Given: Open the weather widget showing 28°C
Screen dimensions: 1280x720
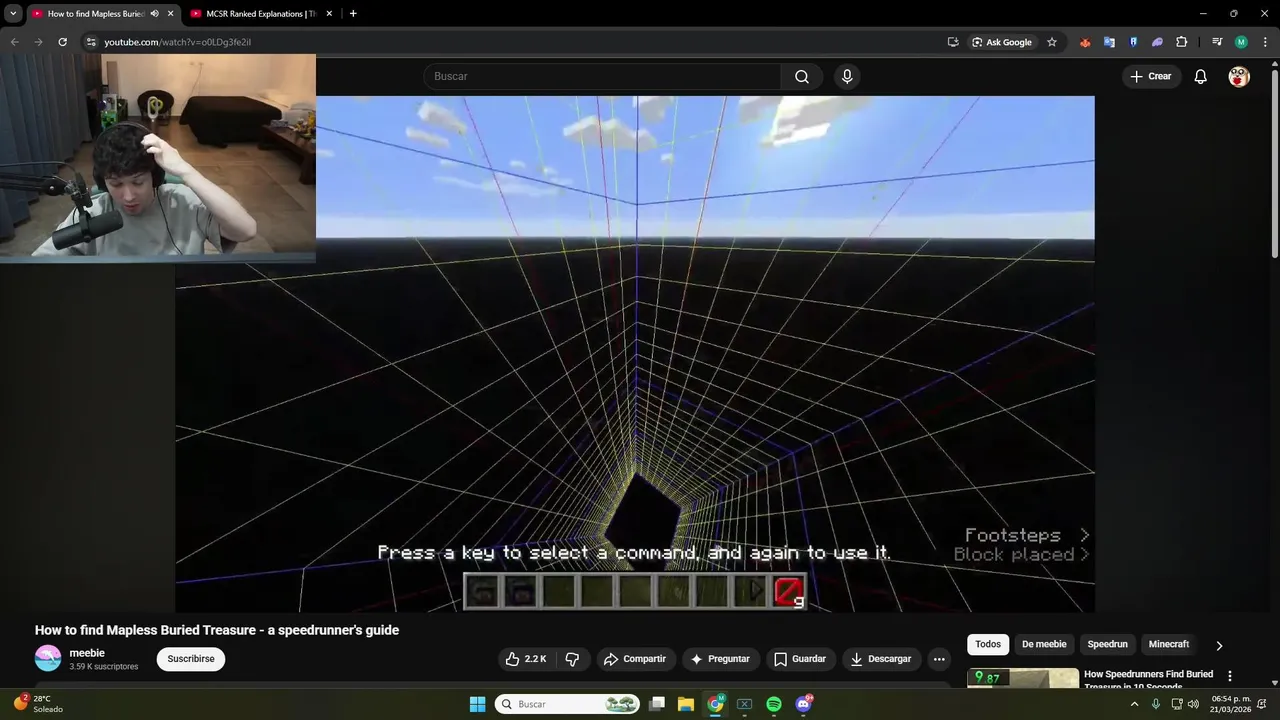Looking at the screenshot, I should click(38, 703).
